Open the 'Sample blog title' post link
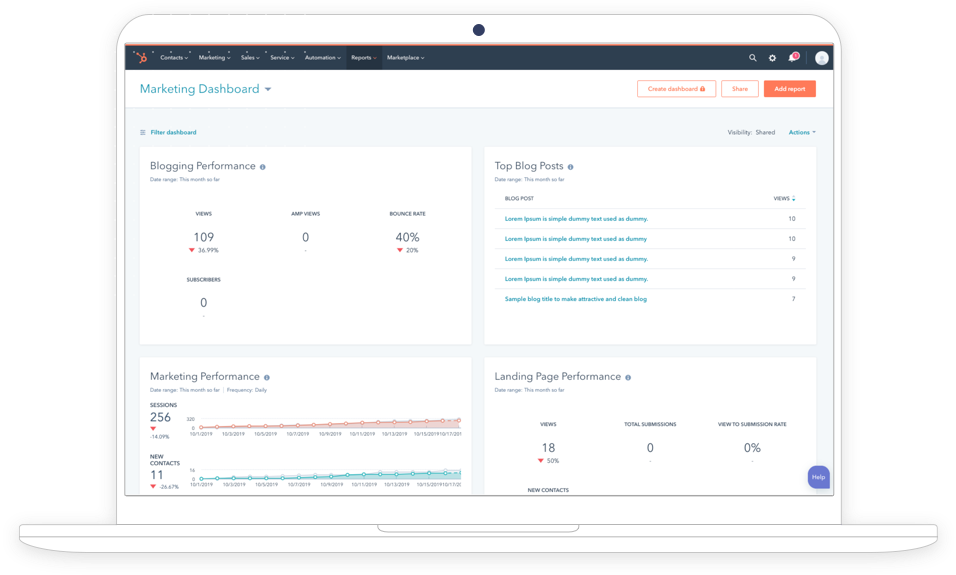 (x=575, y=299)
